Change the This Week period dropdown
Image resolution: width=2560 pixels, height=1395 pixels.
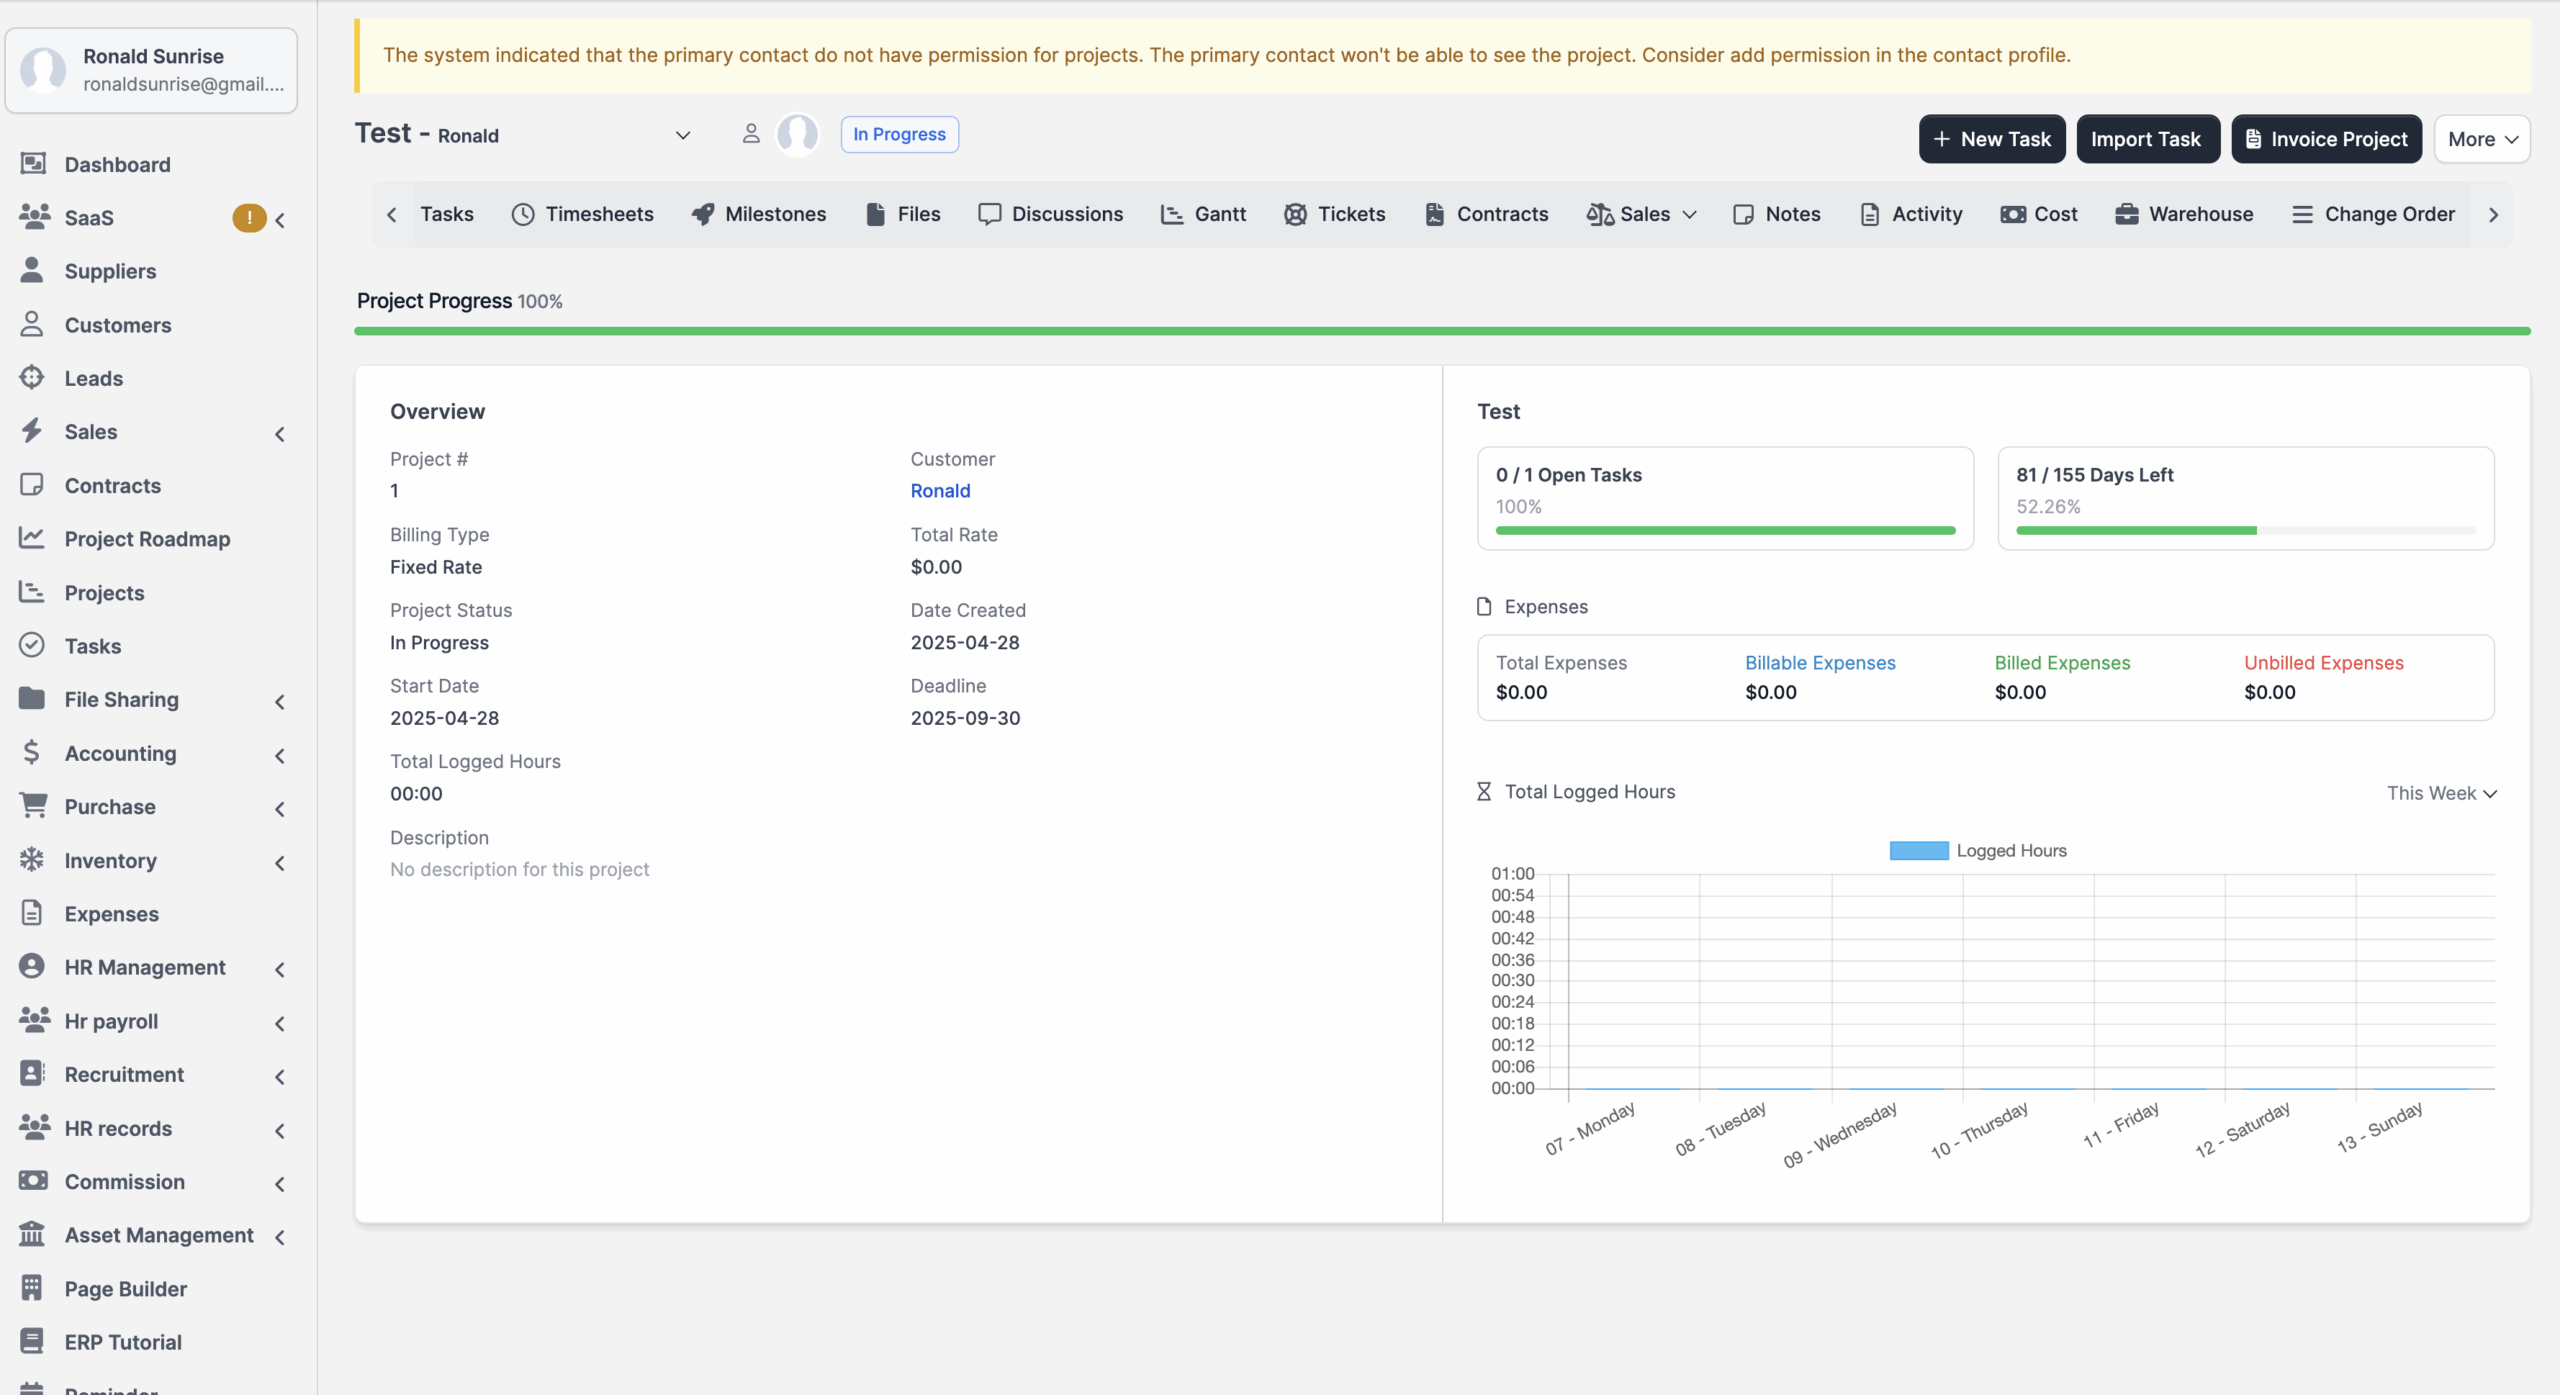[x=2441, y=793]
